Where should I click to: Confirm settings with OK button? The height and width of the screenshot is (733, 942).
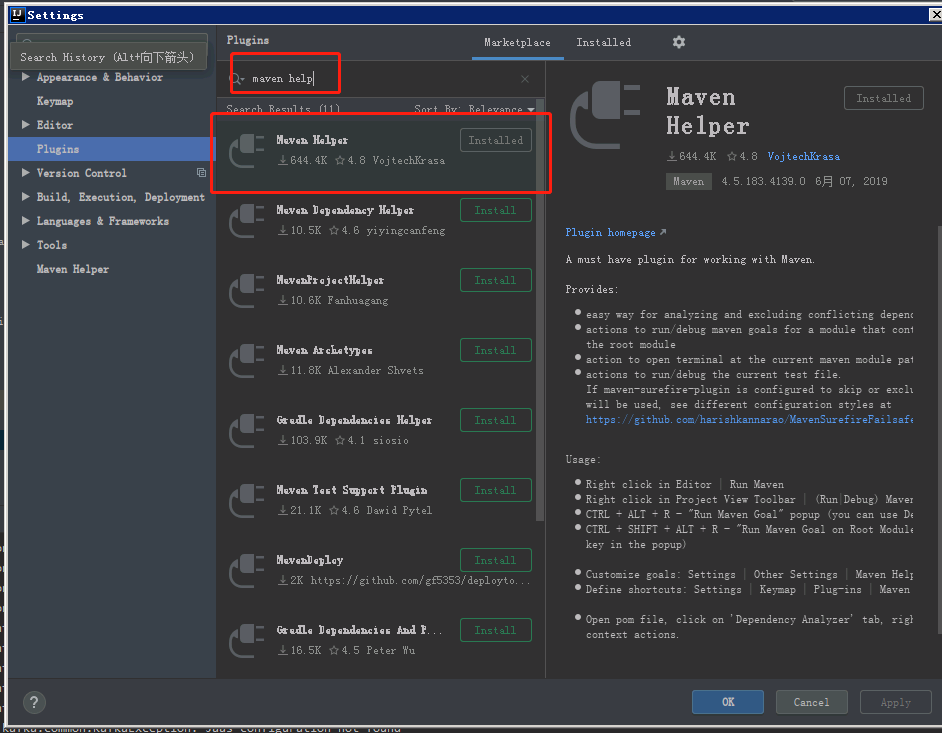coord(728,702)
